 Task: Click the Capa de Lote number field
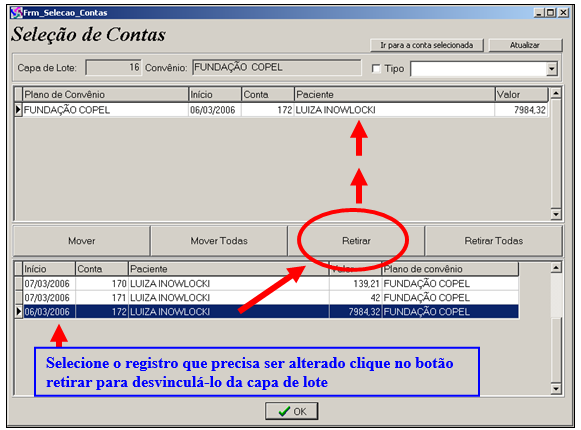(x=113, y=67)
